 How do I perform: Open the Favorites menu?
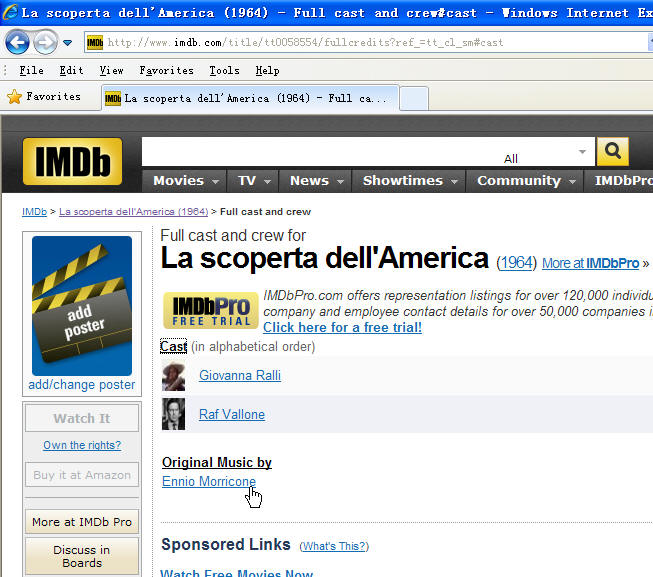(x=166, y=70)
